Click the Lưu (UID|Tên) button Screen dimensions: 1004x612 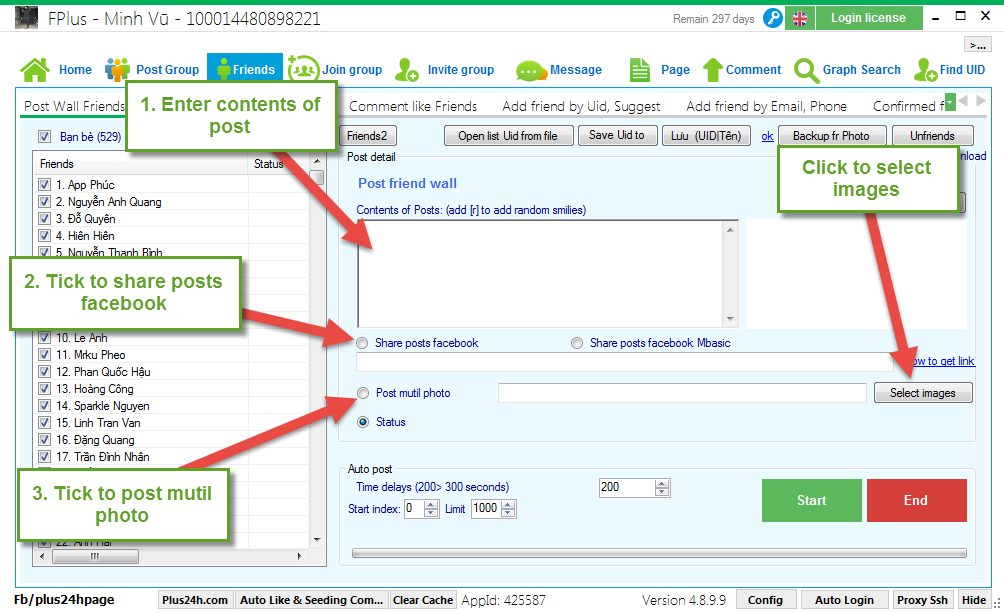[x=706, y=136]
